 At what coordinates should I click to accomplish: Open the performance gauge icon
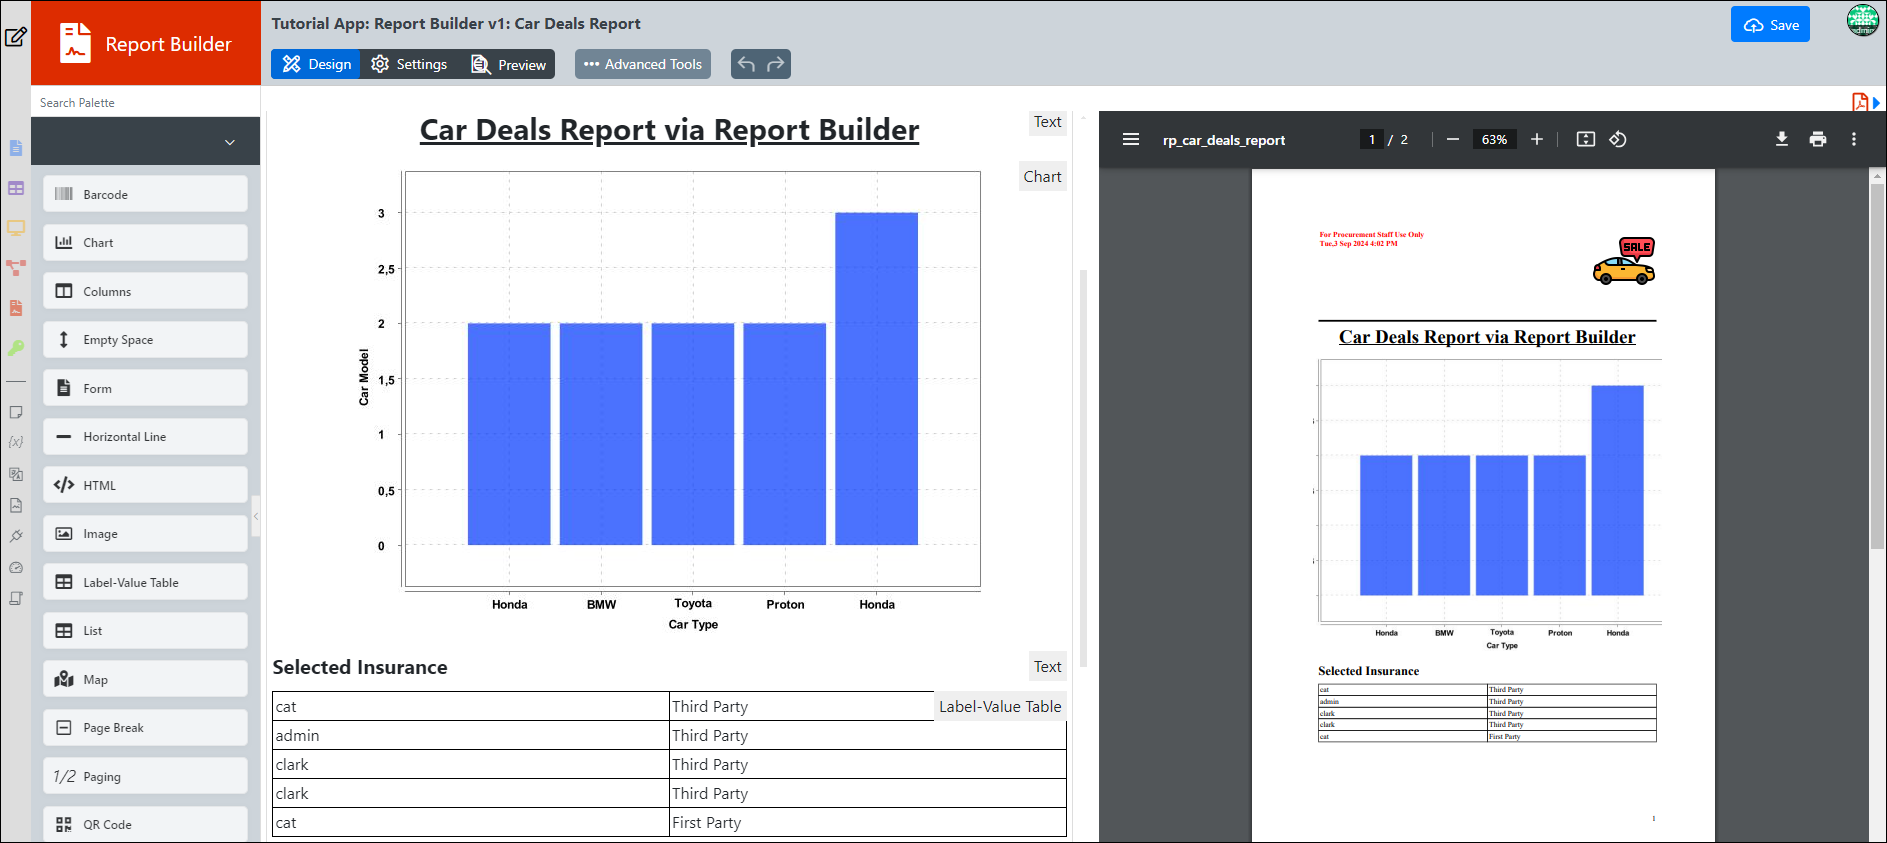click(x=16, y=567)
